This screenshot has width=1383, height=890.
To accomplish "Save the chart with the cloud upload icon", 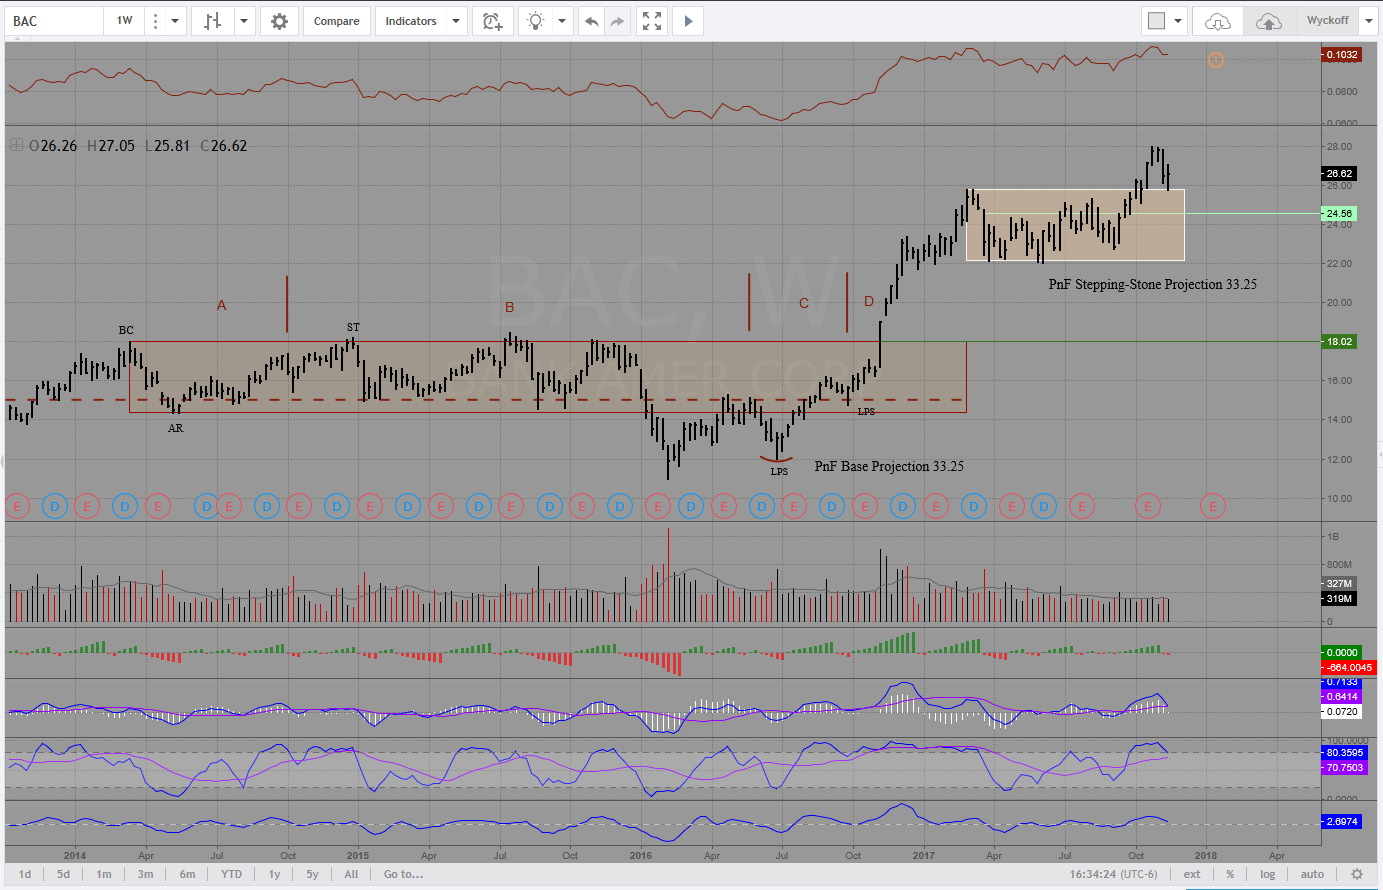I will tap(1268, 21).
